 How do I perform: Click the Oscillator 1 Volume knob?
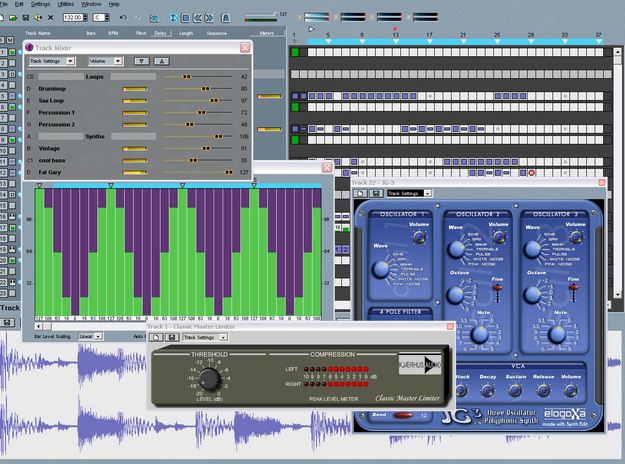coord(419,237)
